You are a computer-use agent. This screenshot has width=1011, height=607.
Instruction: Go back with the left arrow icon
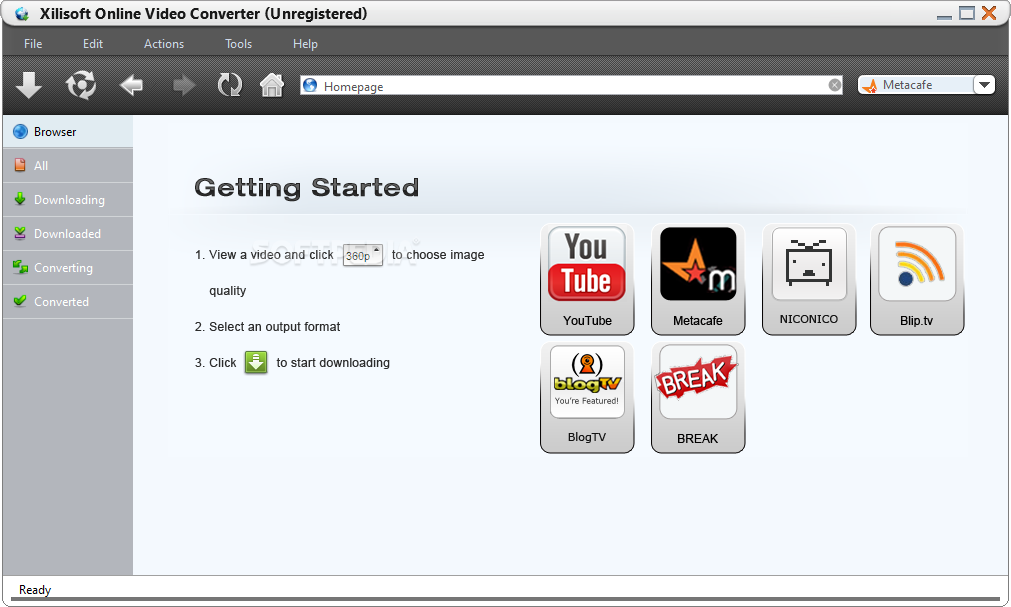tap(132, 85)
